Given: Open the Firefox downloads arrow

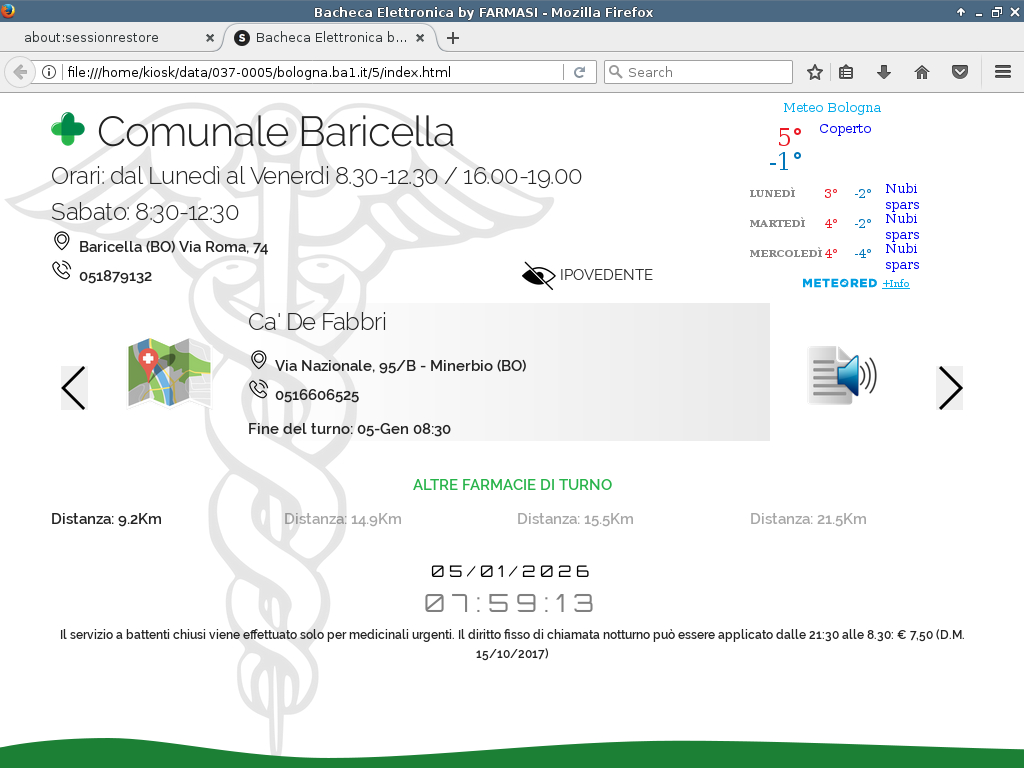Looking at the screenshot, I should pyautogui.click(x=884, y=72).
